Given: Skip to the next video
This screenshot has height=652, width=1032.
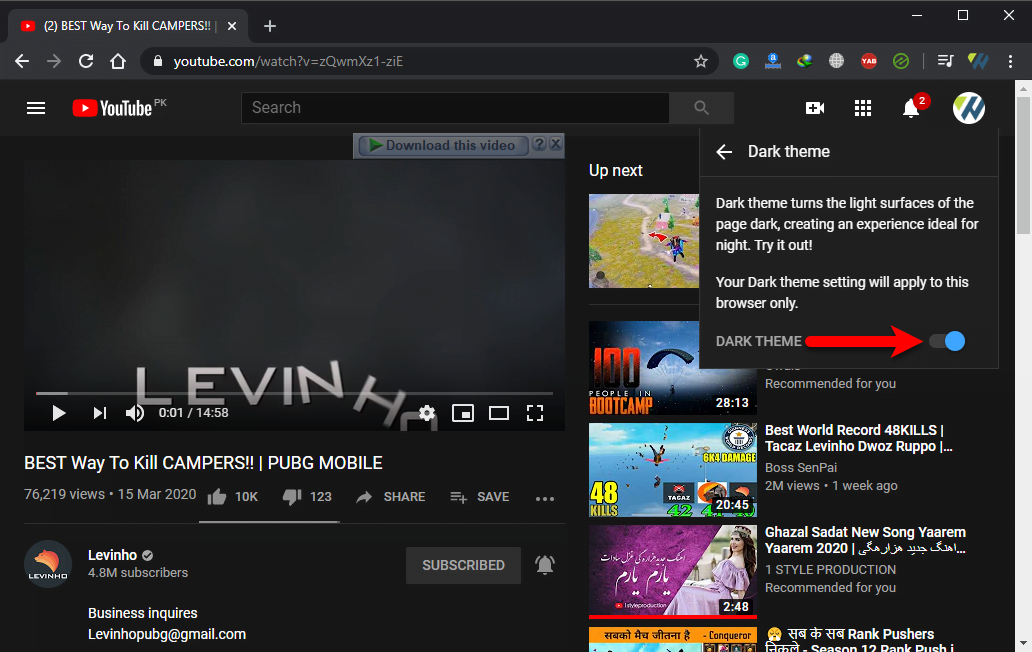Looking at the screenshot, I should point(99,413).
